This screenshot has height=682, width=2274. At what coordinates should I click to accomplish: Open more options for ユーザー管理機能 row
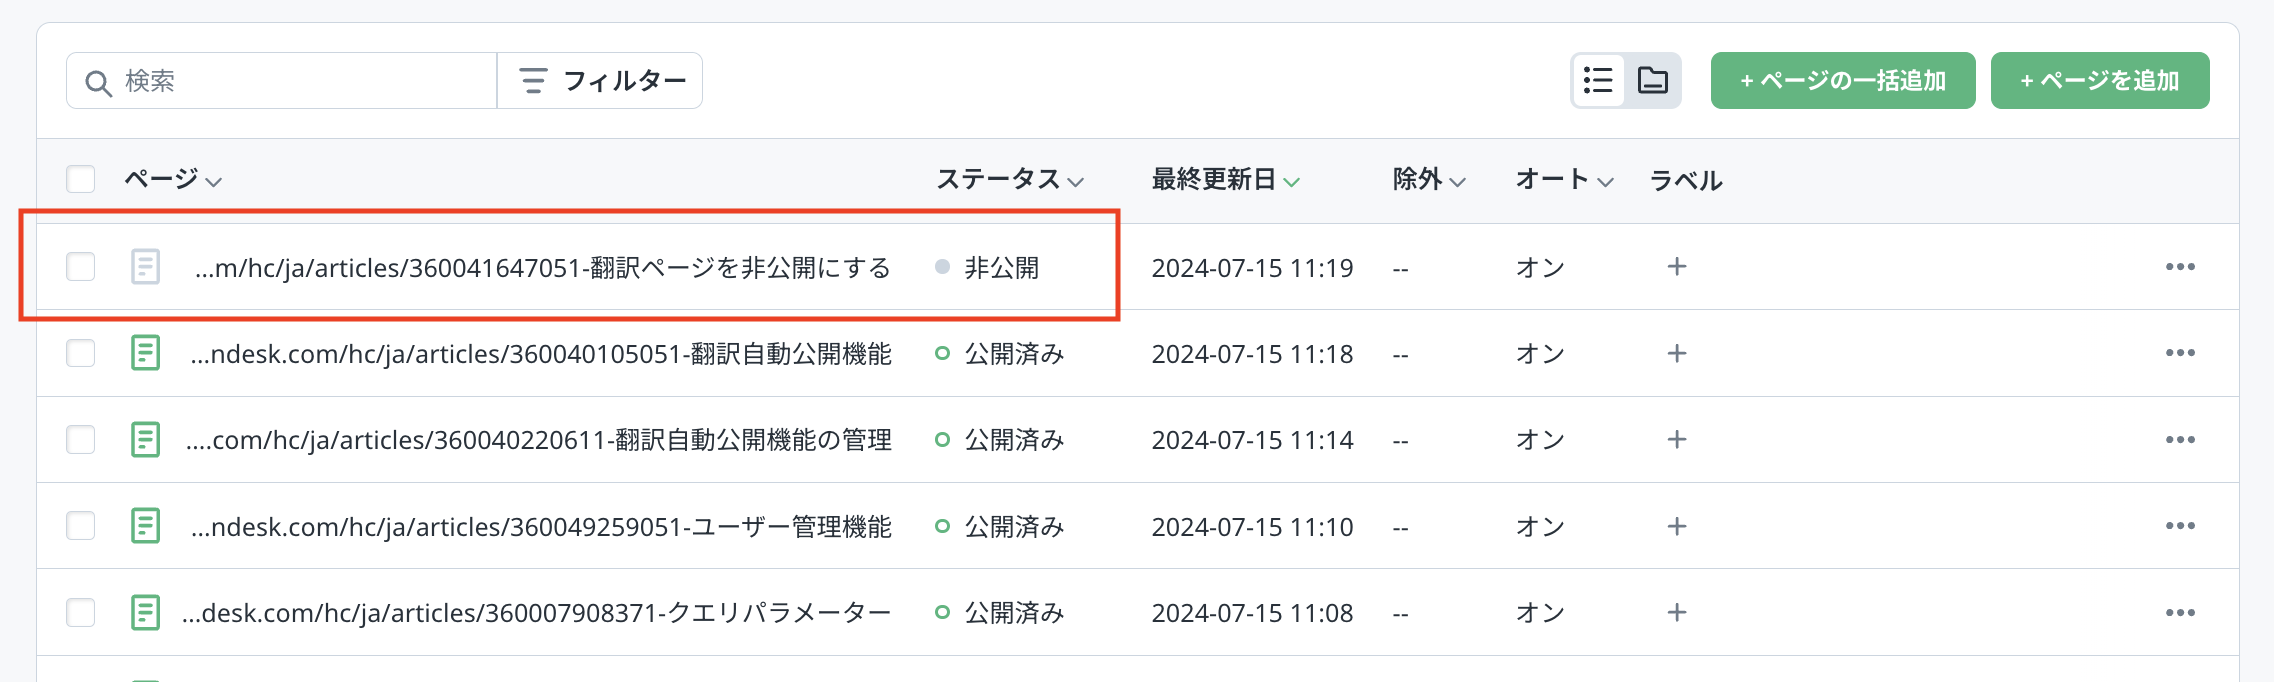tap(2180, 526)
